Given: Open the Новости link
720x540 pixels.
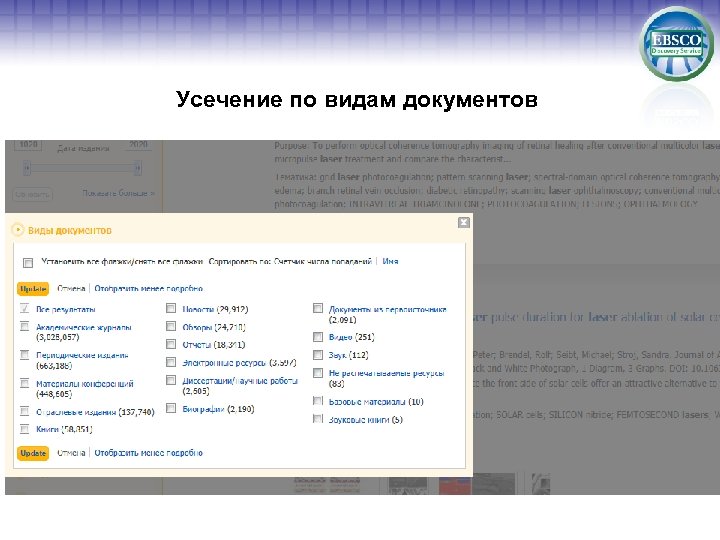Looking at the screenshot, I should [198, 309].
